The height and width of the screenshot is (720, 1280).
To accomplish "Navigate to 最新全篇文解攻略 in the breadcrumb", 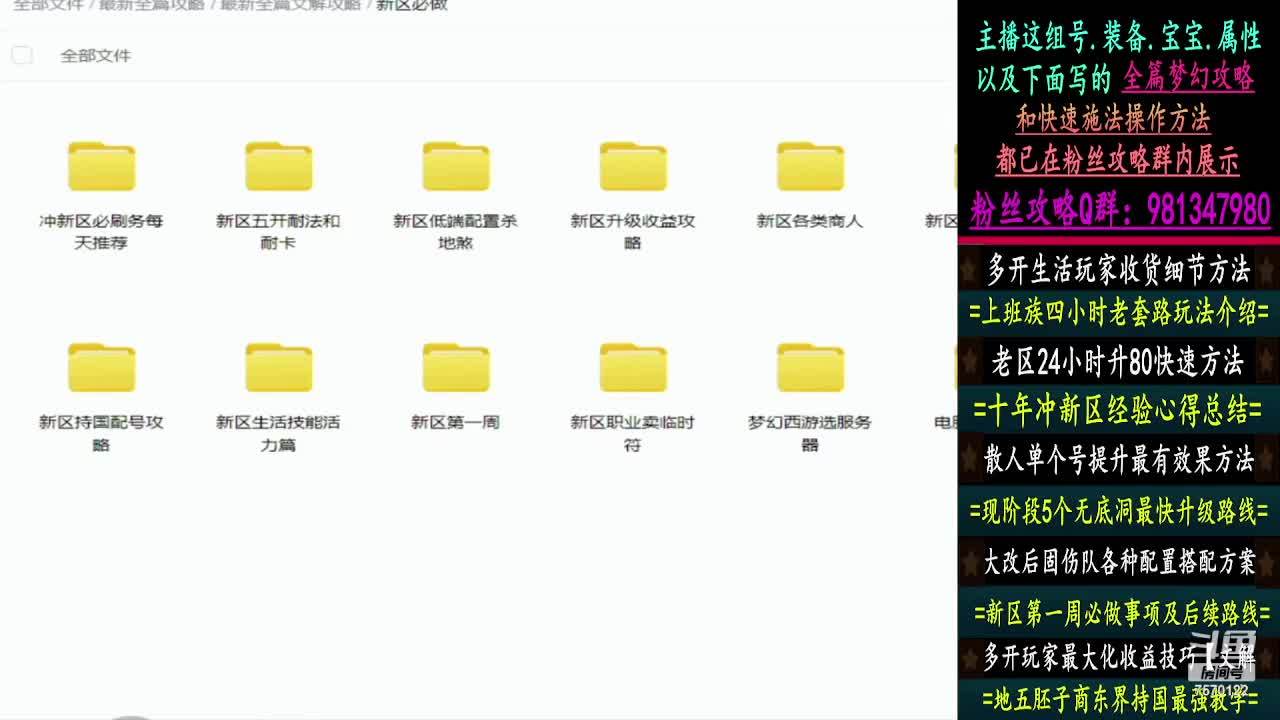I will [290, 5].
